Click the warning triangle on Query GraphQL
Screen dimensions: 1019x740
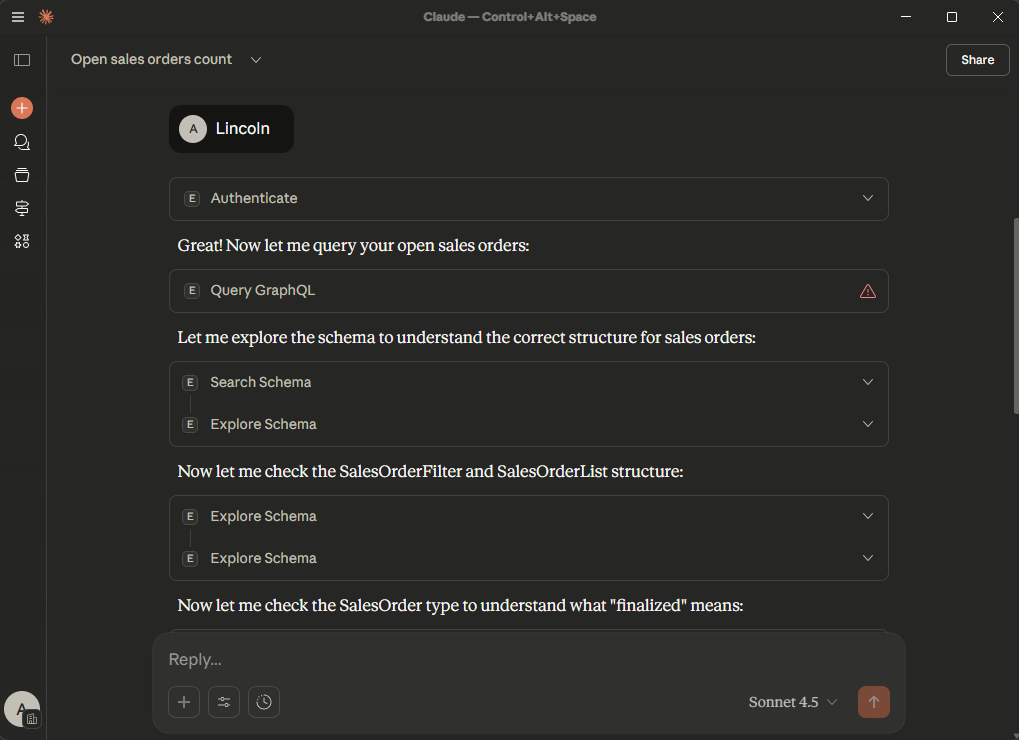868,291
